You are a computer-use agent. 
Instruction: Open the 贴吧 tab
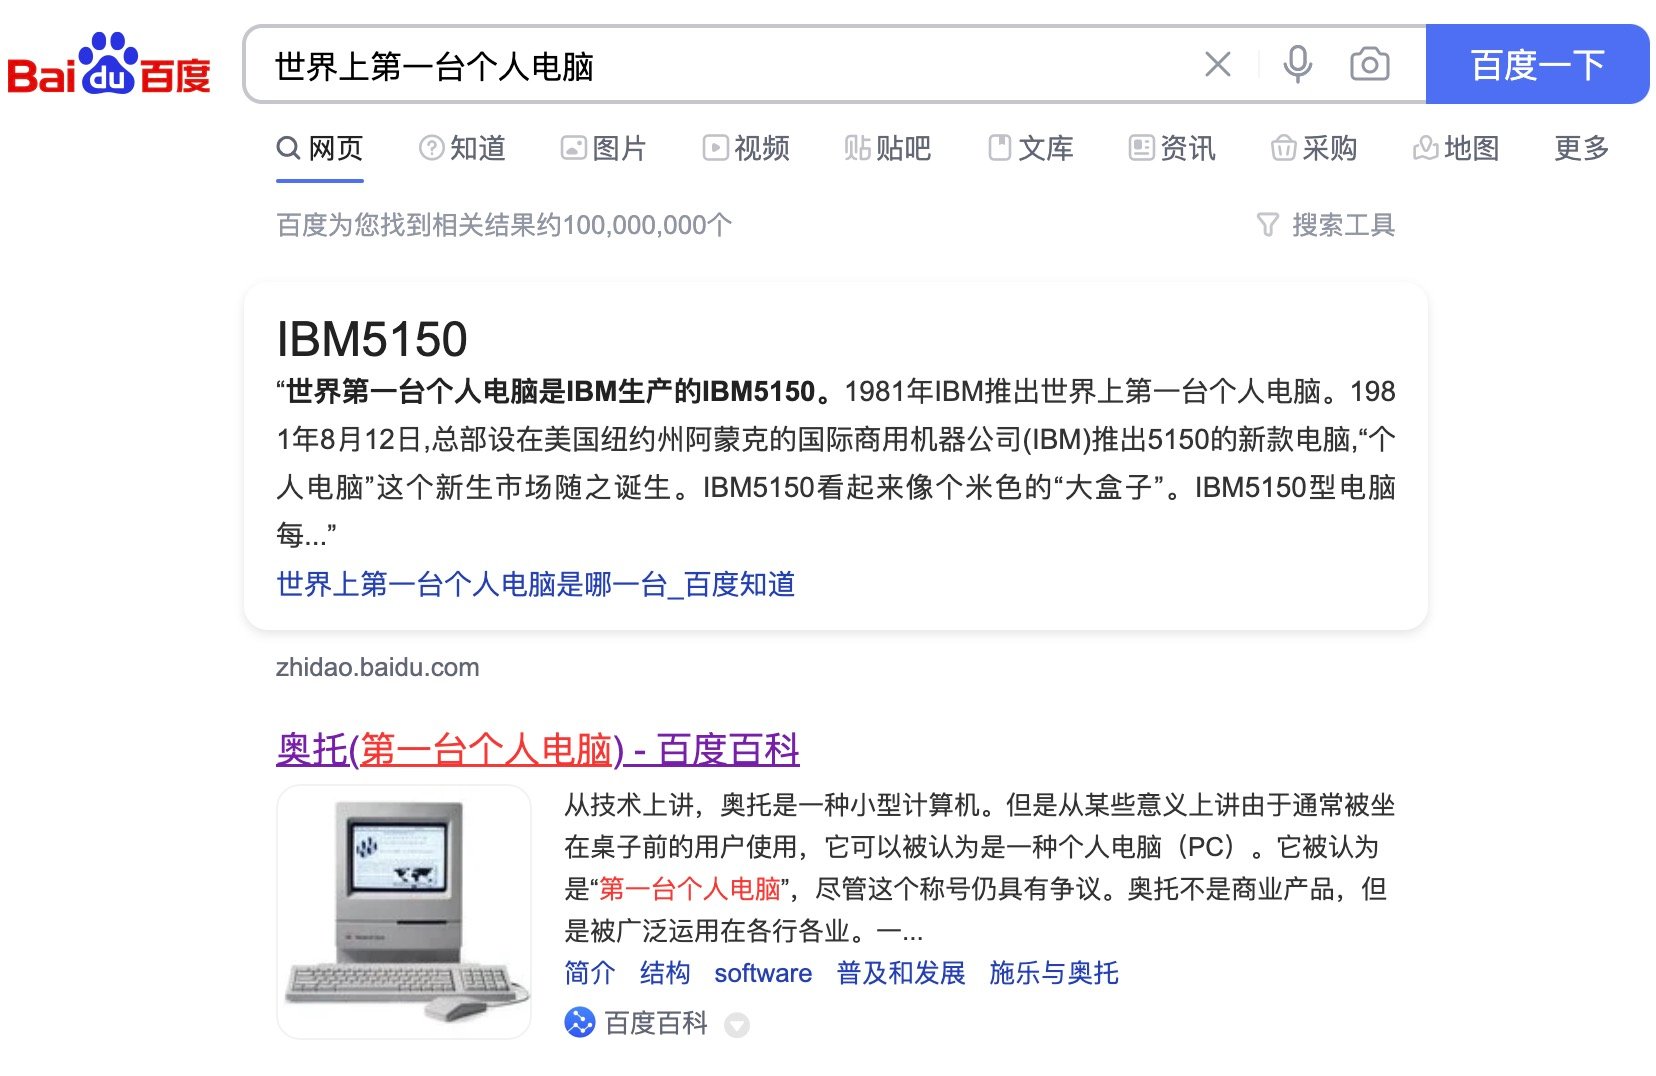pos(888,148)
